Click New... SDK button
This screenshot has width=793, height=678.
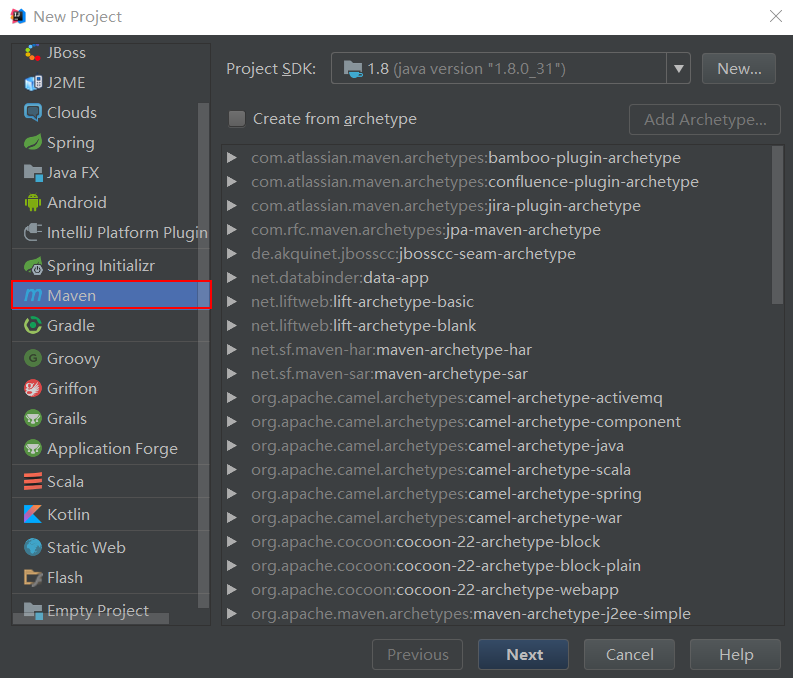[x=738, y=68]
